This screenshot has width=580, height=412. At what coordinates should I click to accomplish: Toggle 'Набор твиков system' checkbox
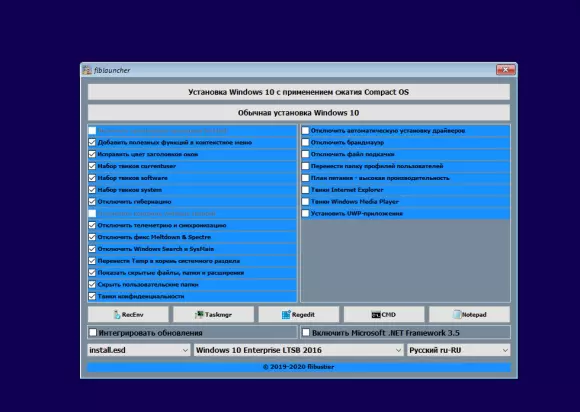[92, 190]
